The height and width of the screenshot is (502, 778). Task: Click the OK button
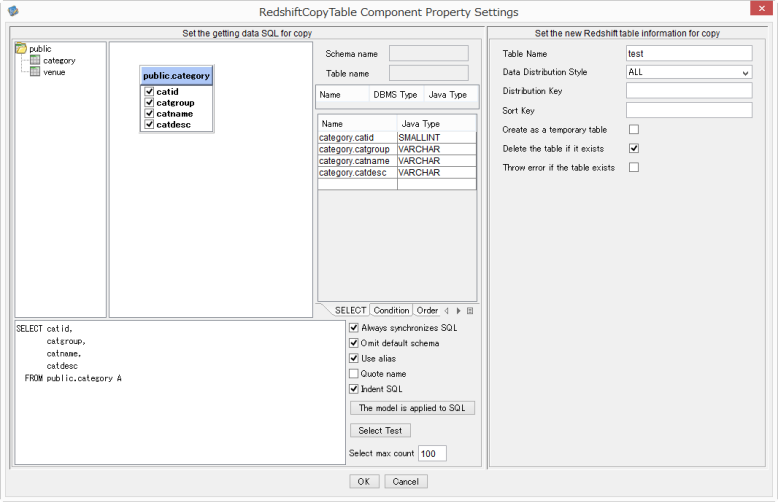pyautogui.click(x=364, y=481)
